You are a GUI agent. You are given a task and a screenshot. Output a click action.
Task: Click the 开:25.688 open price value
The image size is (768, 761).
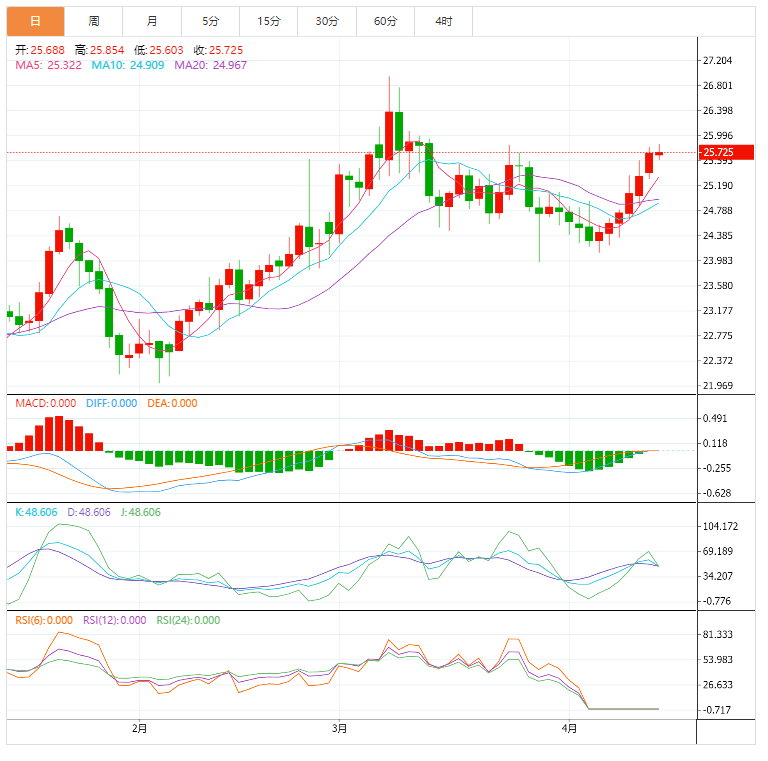pos(40,50)
